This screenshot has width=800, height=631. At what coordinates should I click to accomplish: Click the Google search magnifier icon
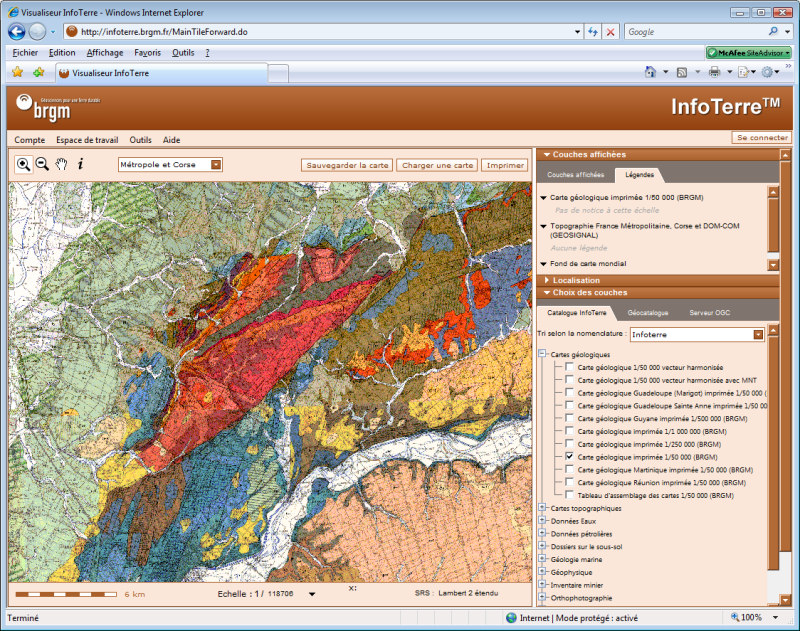tap(773, 32)
